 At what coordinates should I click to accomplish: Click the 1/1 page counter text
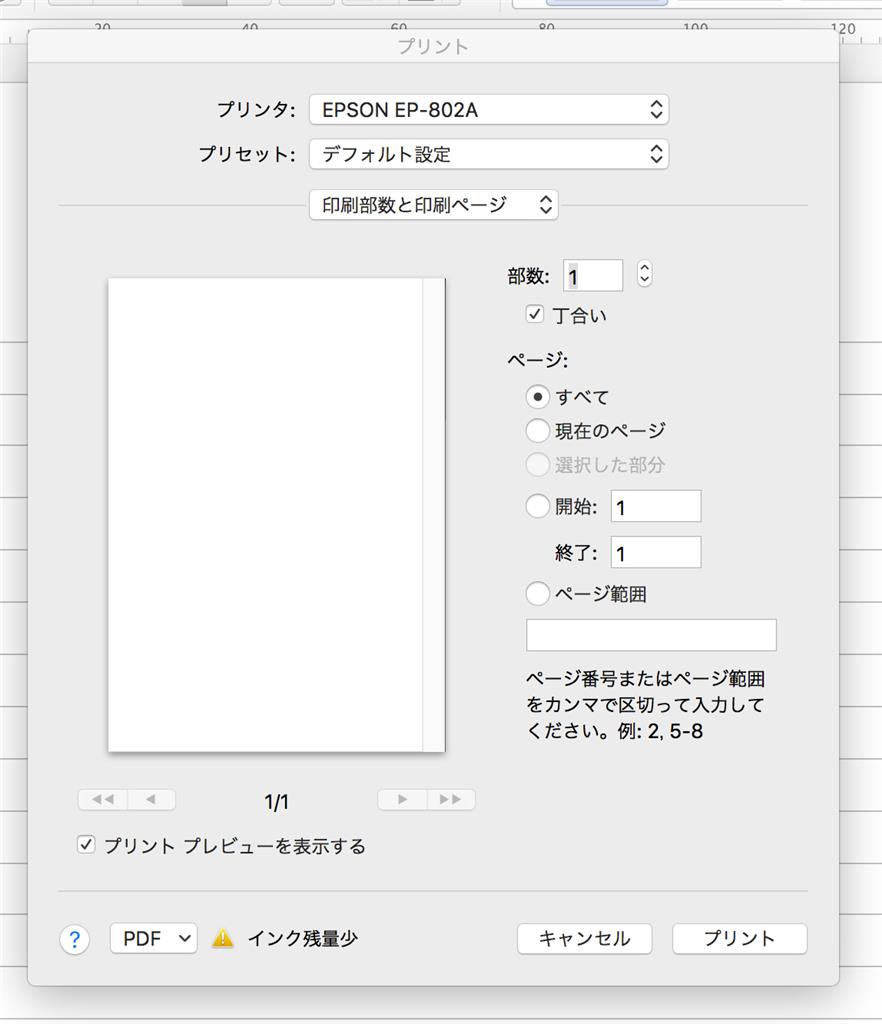[x=276, y=801]
